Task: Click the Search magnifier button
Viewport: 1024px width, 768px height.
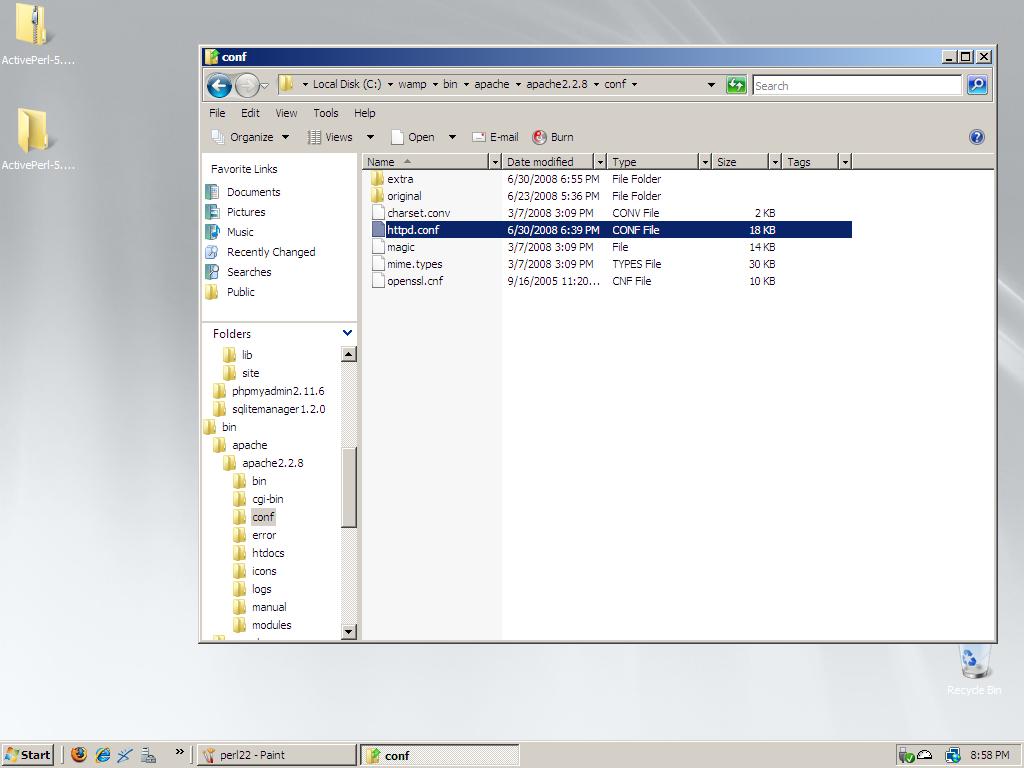Action: click(x=977, y=85)
